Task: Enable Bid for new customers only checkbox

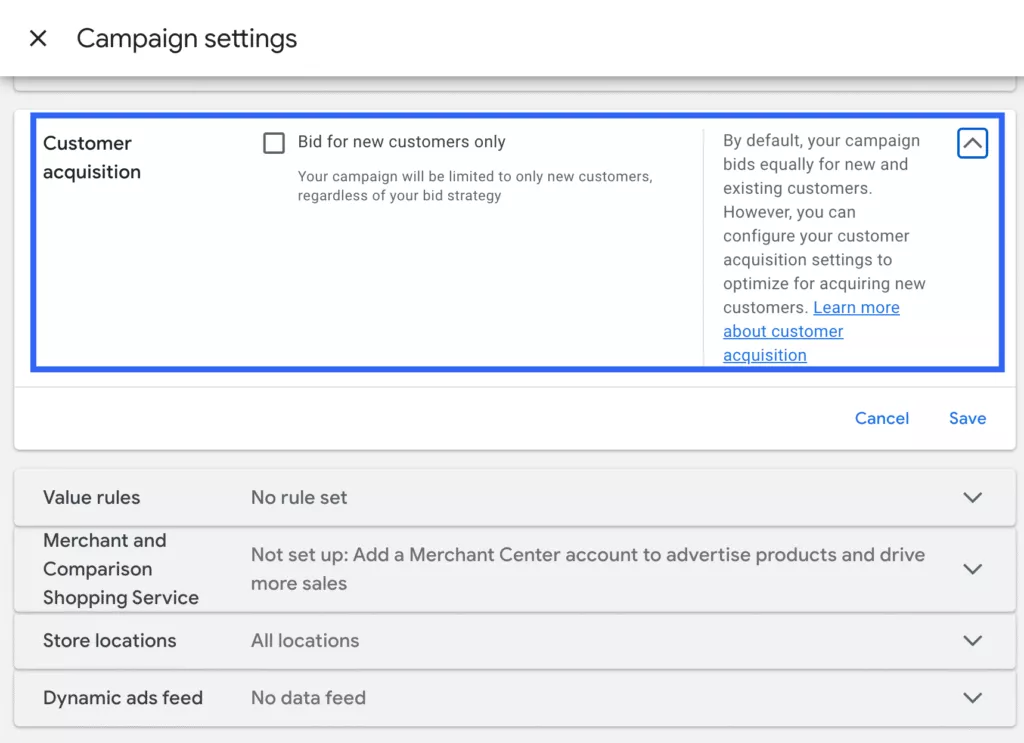Action: (x=274, y=142)
